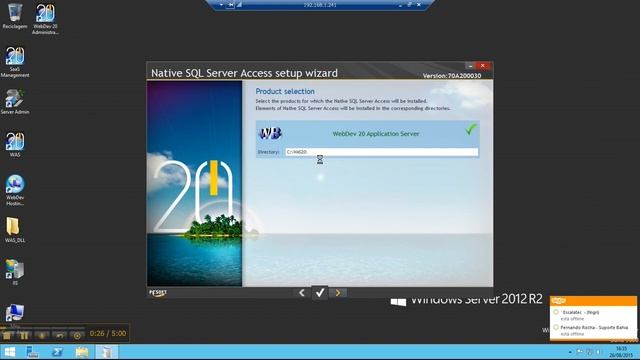
Task: Go to next step with yellow arrow
Action: click(338, 293)
